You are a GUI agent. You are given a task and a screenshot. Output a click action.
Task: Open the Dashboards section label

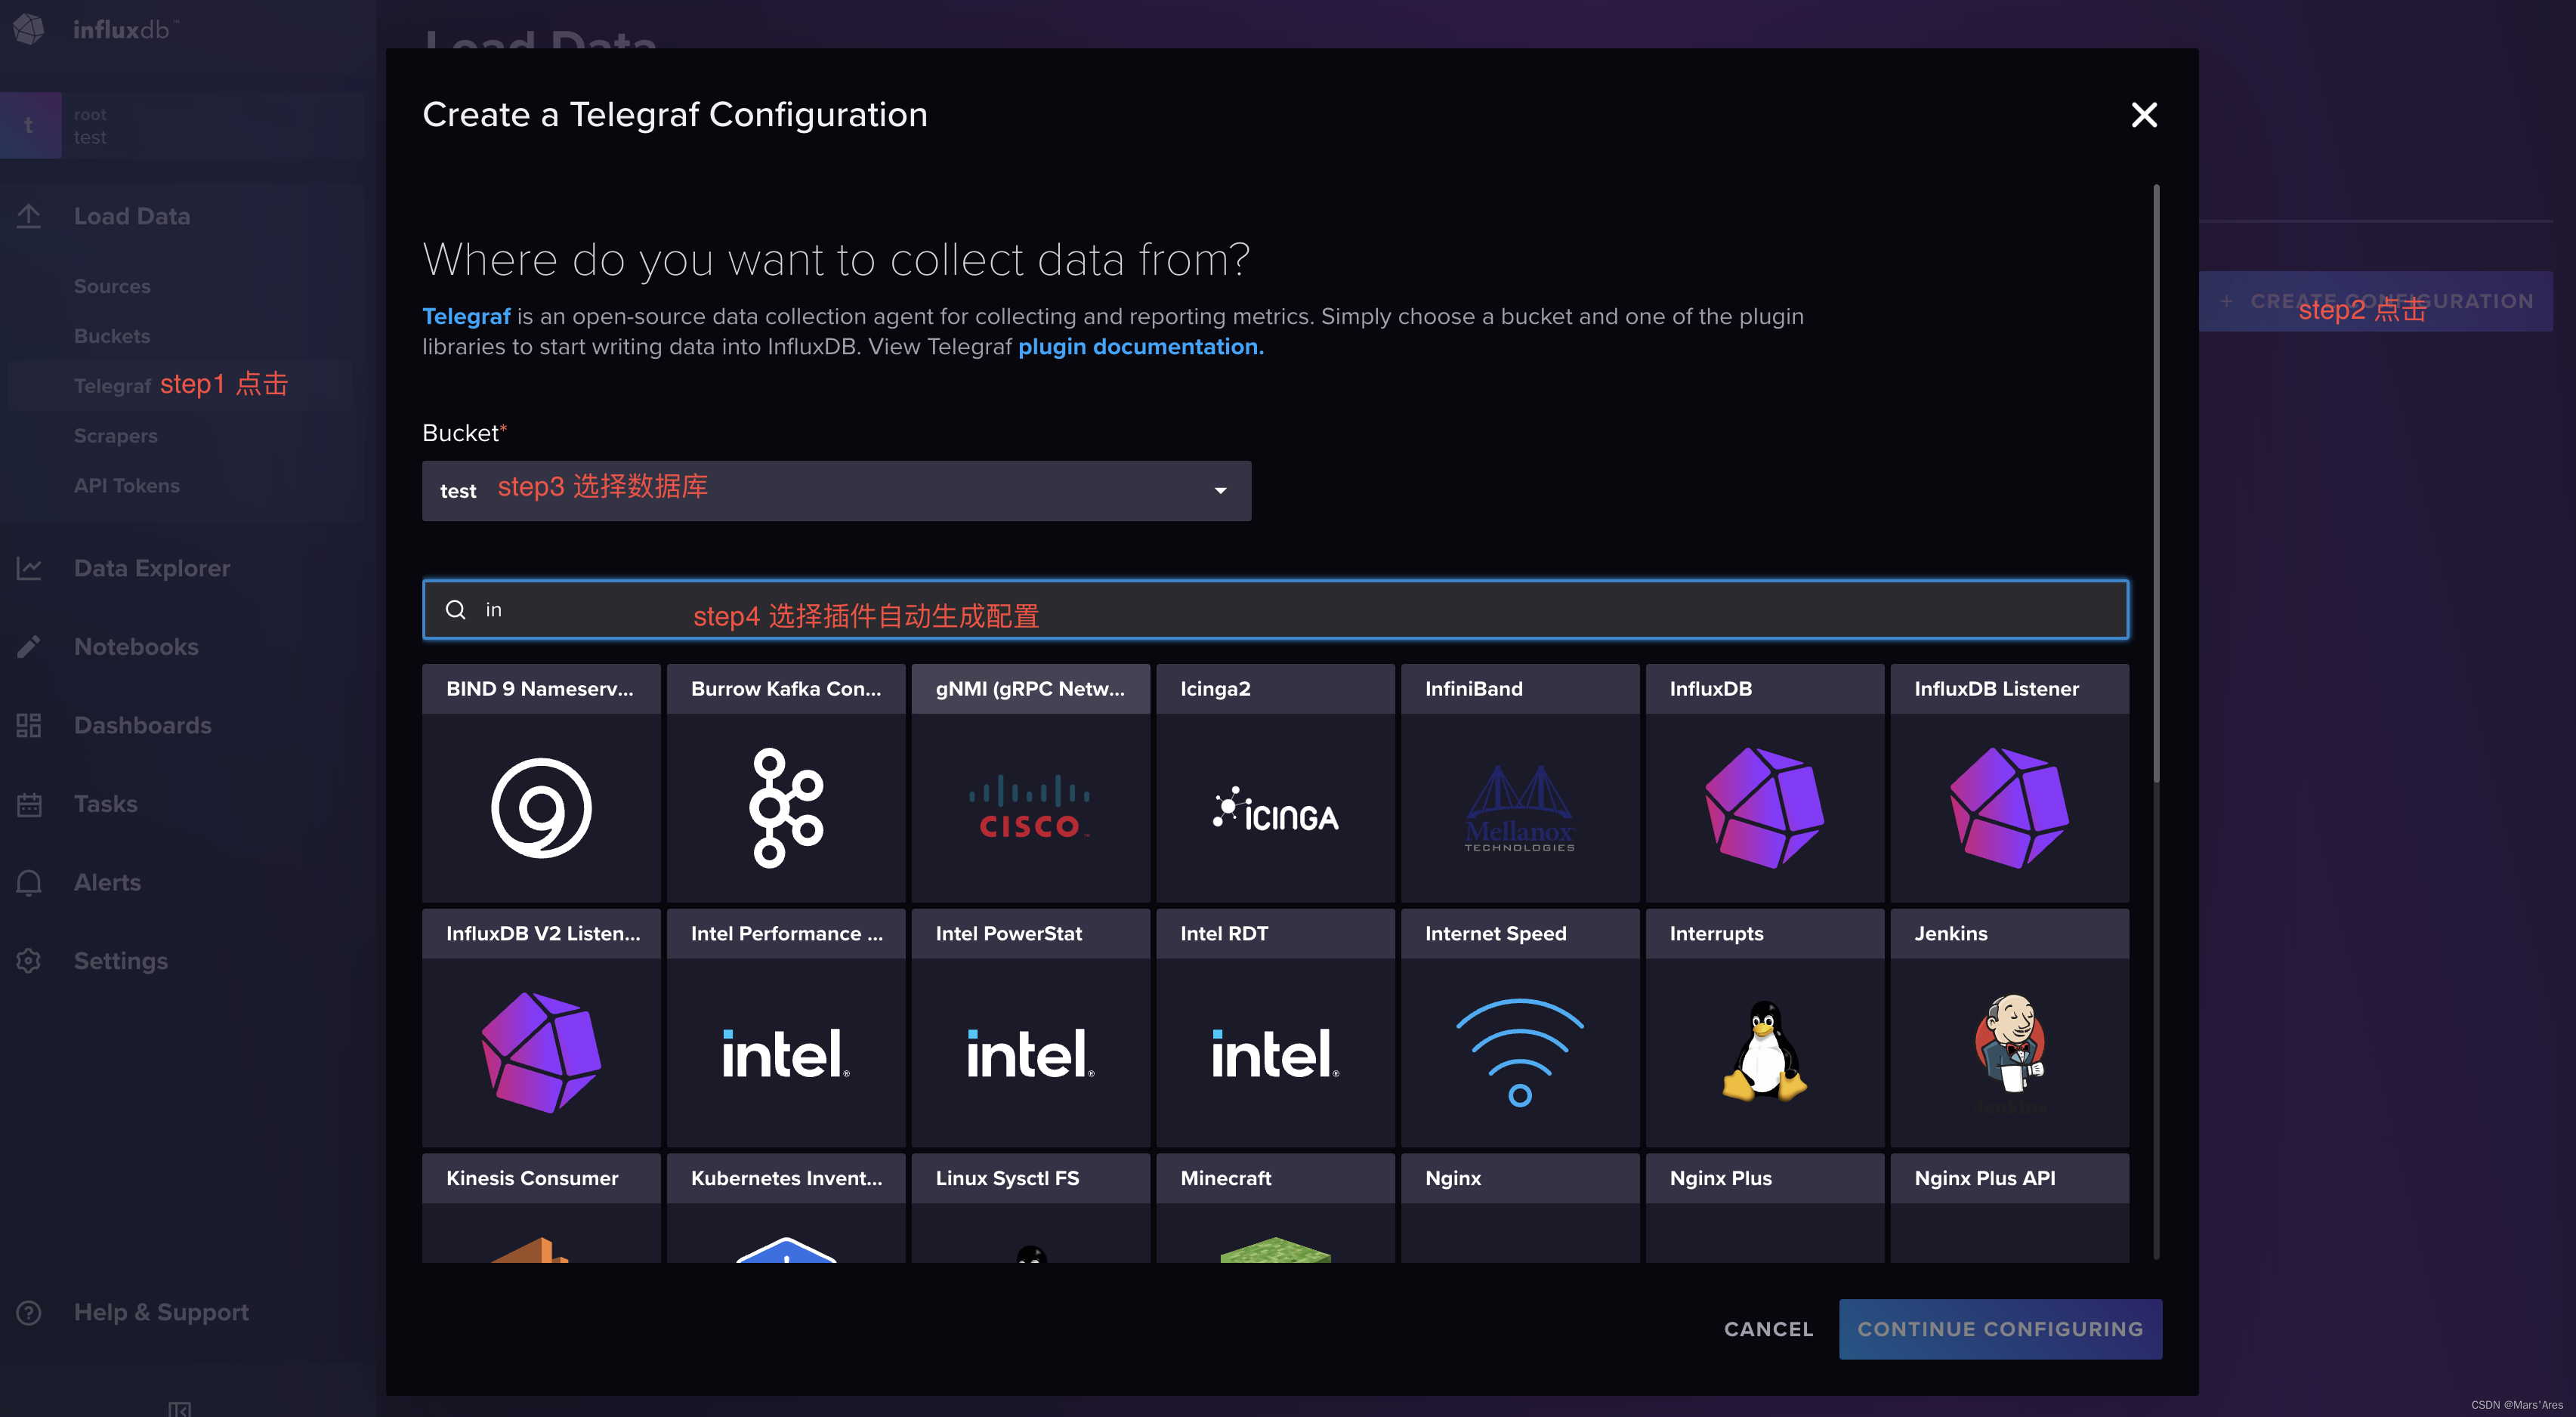tap(143, 725)
